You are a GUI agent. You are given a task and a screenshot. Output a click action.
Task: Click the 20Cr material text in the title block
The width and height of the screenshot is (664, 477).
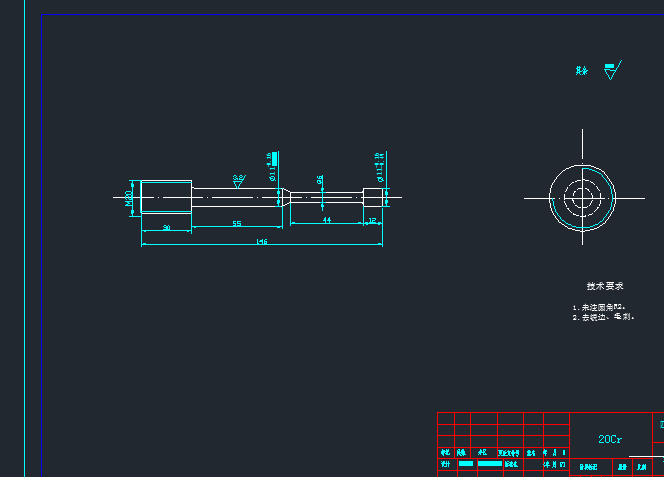(x=610, y=439)
